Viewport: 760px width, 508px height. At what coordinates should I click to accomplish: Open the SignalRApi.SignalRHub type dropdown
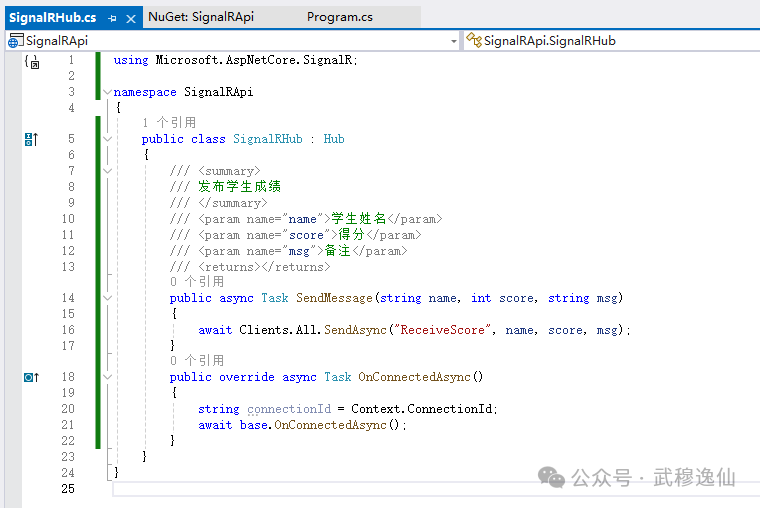pos(612,41)
